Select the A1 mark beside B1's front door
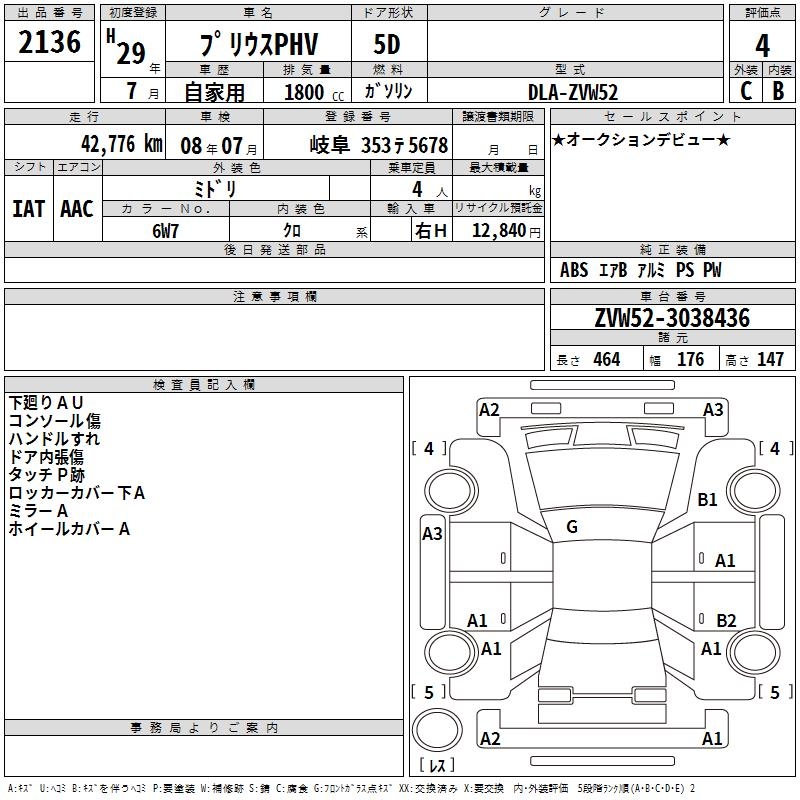Image resolution: width=800 pixels, height=800 pixels. tap(725, 561)
